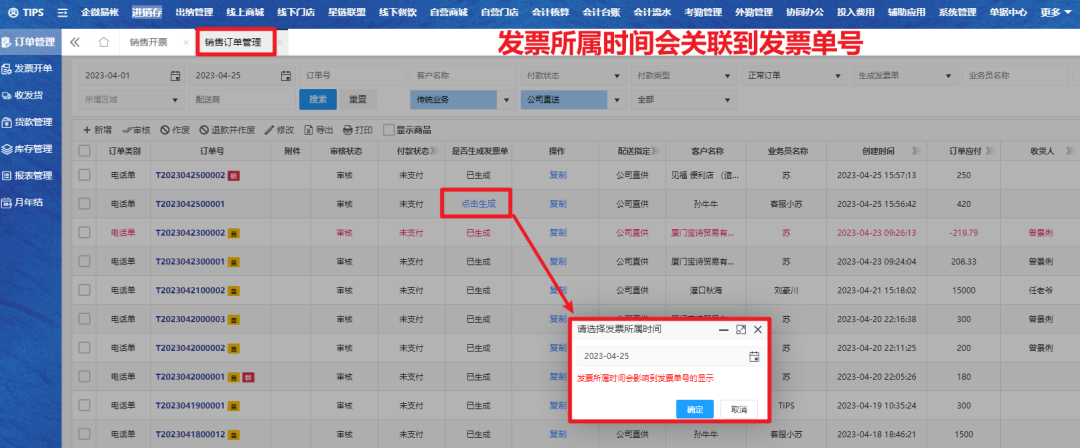Viewport: 1080px width, 448px height.
Task: Click the 打印 print toolbar button
Action: click(358, 130)
